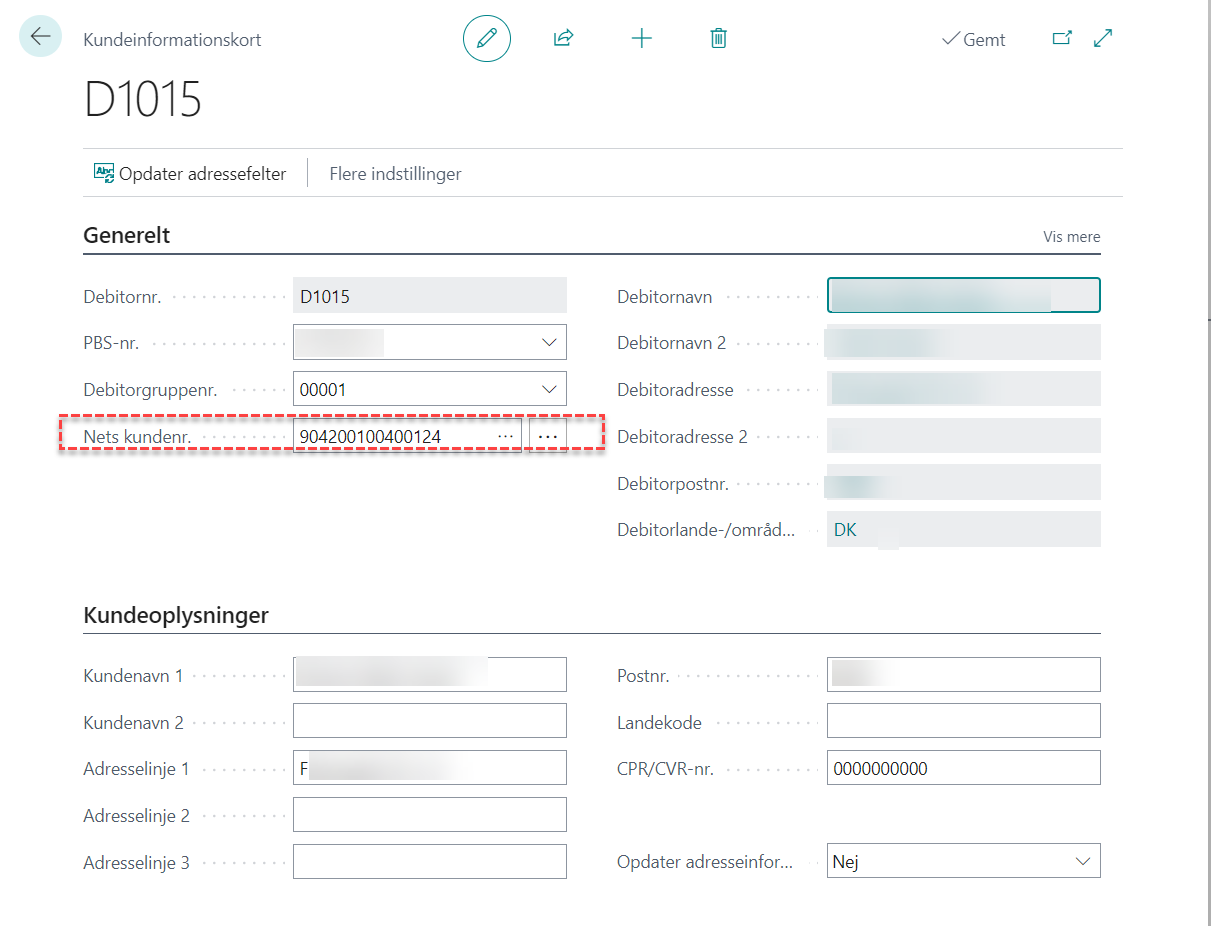
Task: Open Flere indstillinger menu
Action: (x=395, y=174)
